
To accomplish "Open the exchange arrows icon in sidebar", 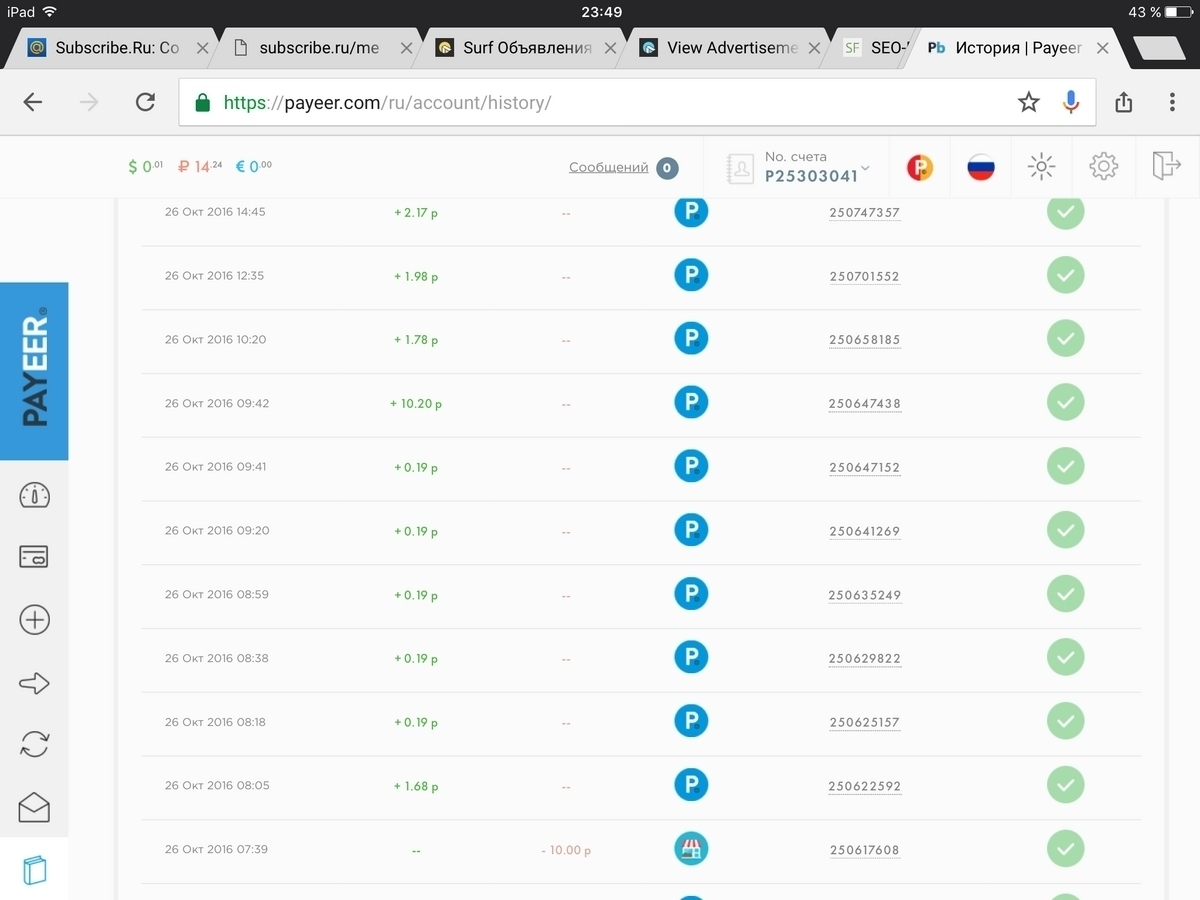I will [34, 745].
